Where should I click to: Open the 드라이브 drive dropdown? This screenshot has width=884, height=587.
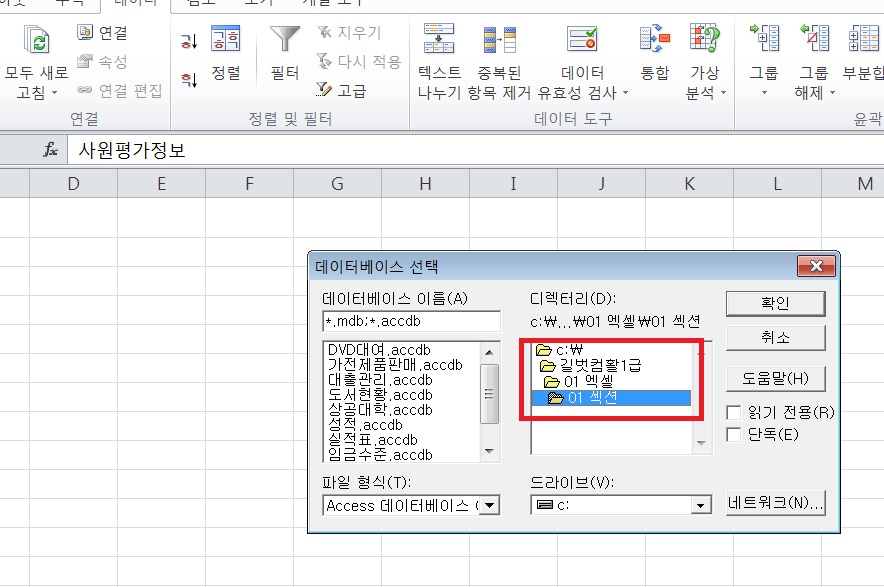(701, 506)
